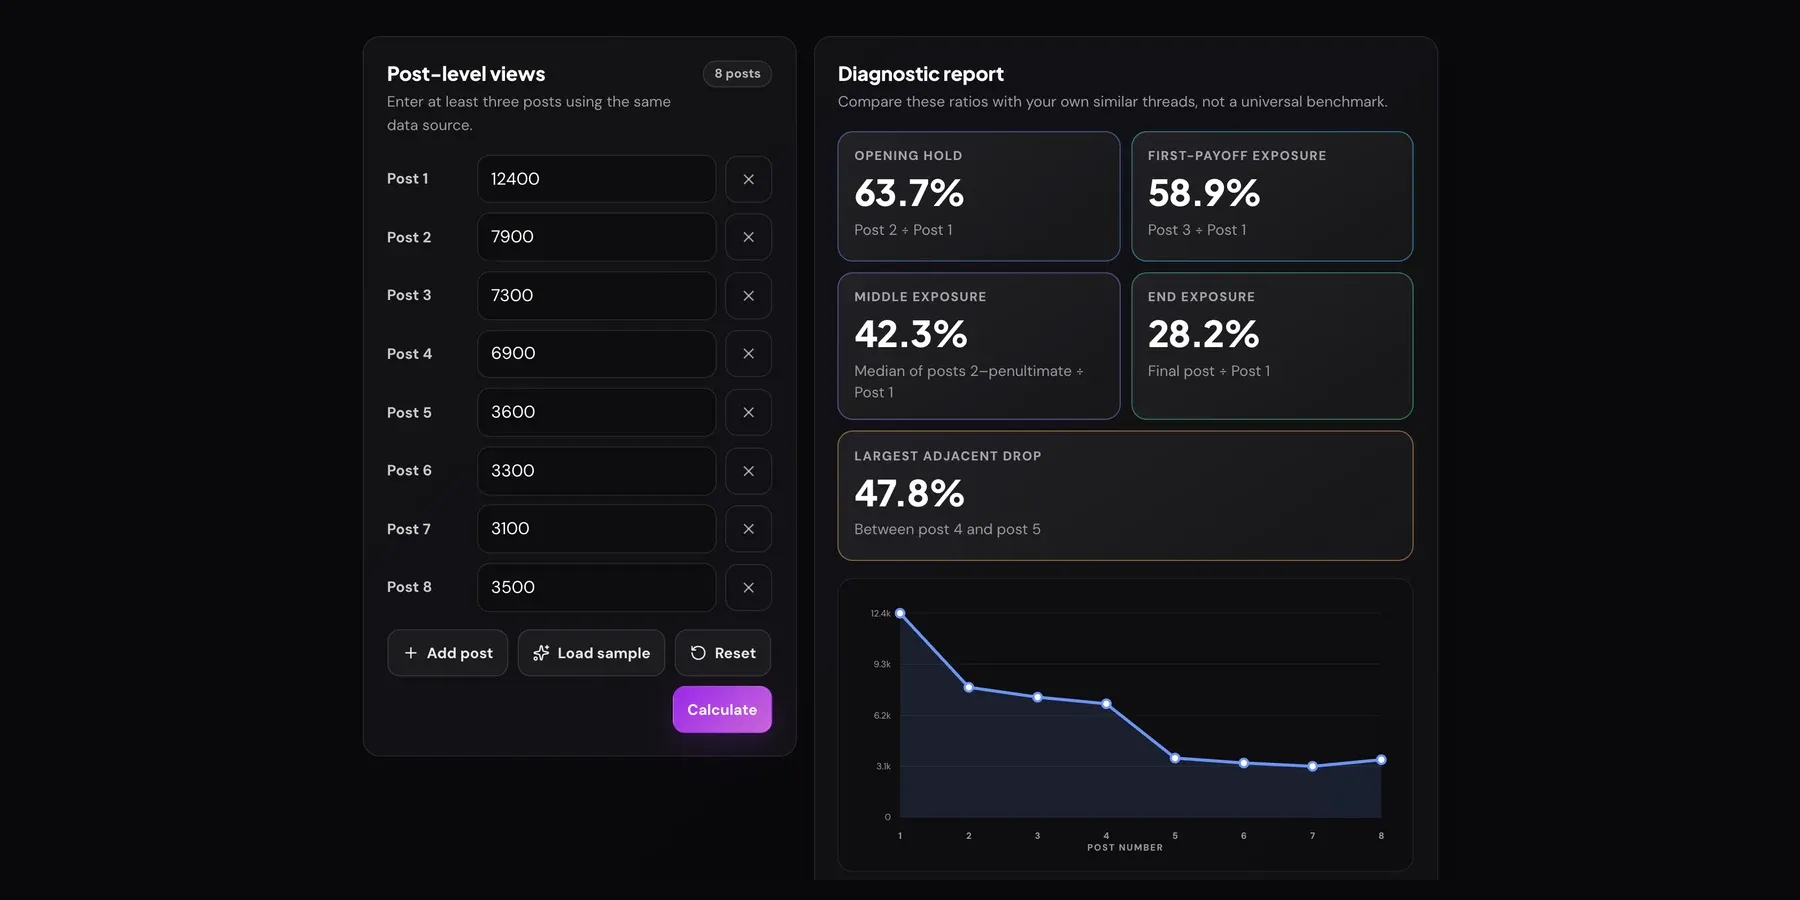Run the Calculate button
1800x900 pixels.
(x=722, y=709)
